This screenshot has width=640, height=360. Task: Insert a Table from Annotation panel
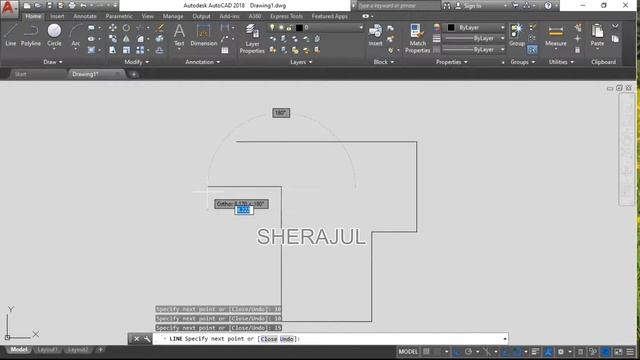click(225, 50)
